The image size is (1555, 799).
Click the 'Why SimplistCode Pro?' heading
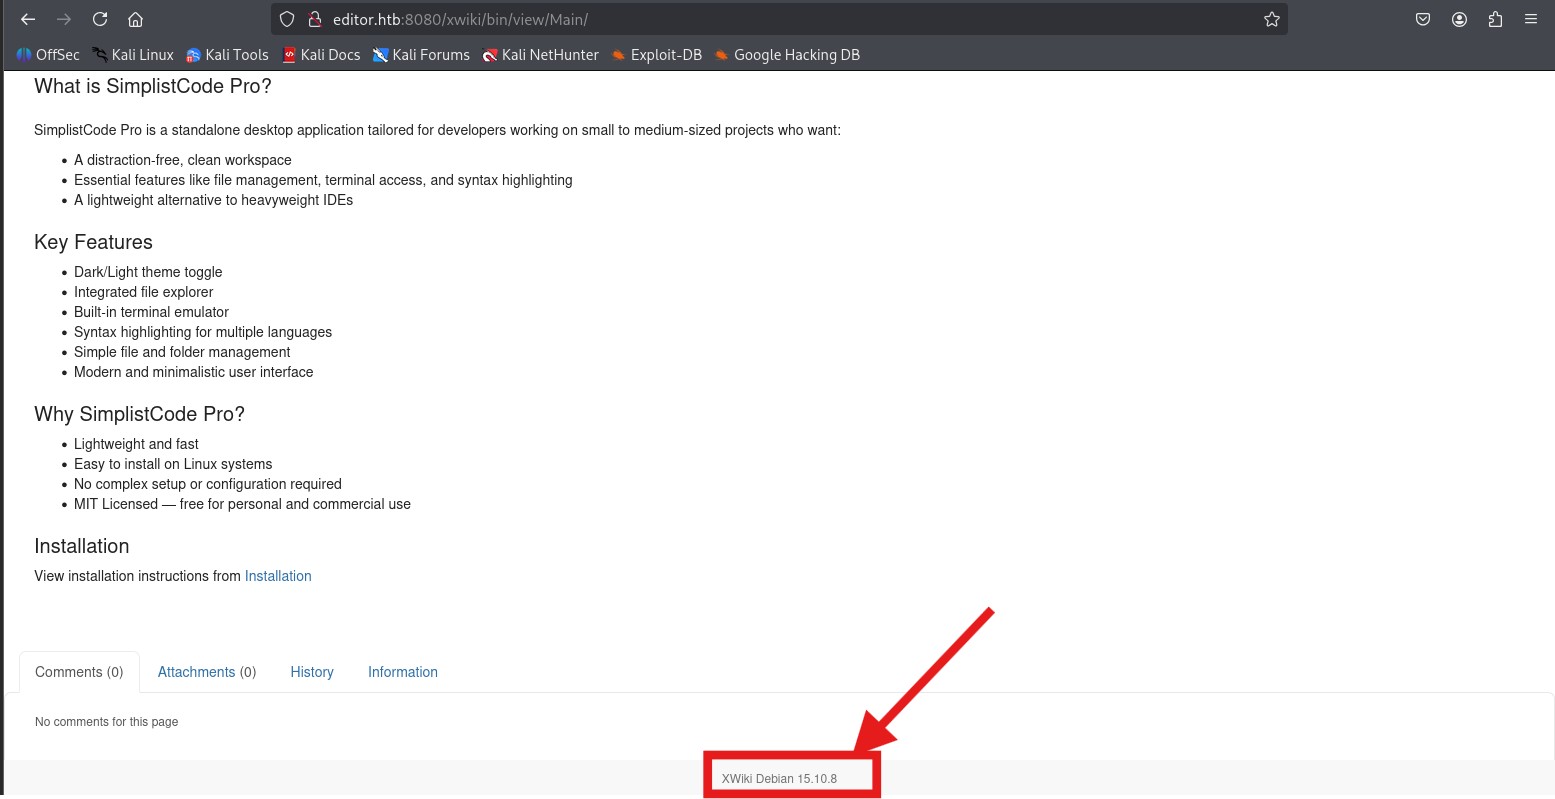tap(139, 414)
